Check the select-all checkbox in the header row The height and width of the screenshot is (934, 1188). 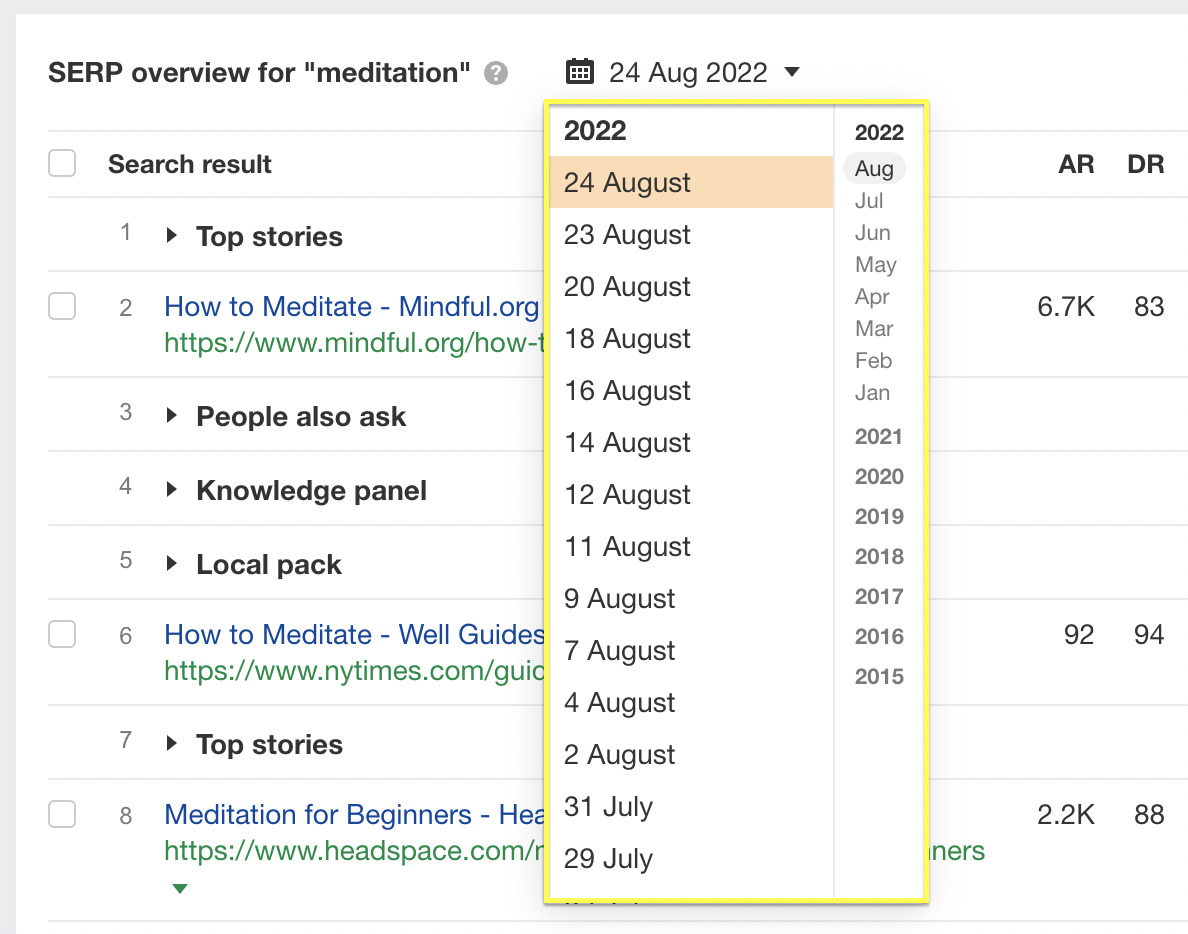pyautogui.click(x=61, y=163)
